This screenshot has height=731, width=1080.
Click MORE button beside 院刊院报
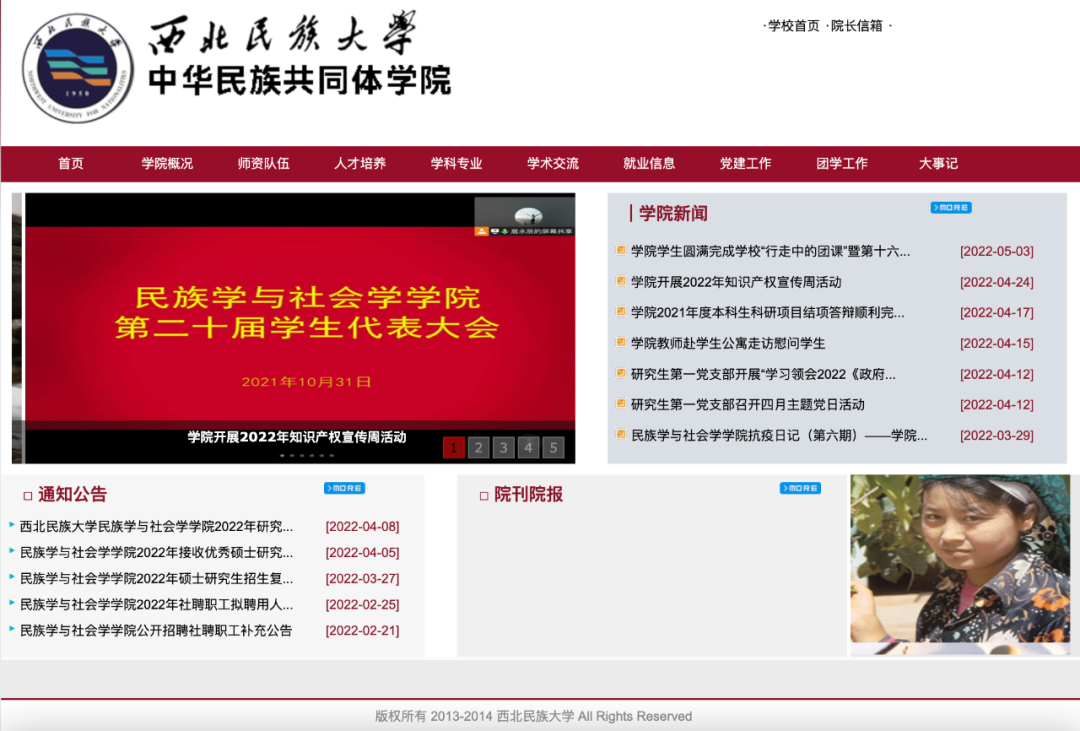click(x=800, y=488)
